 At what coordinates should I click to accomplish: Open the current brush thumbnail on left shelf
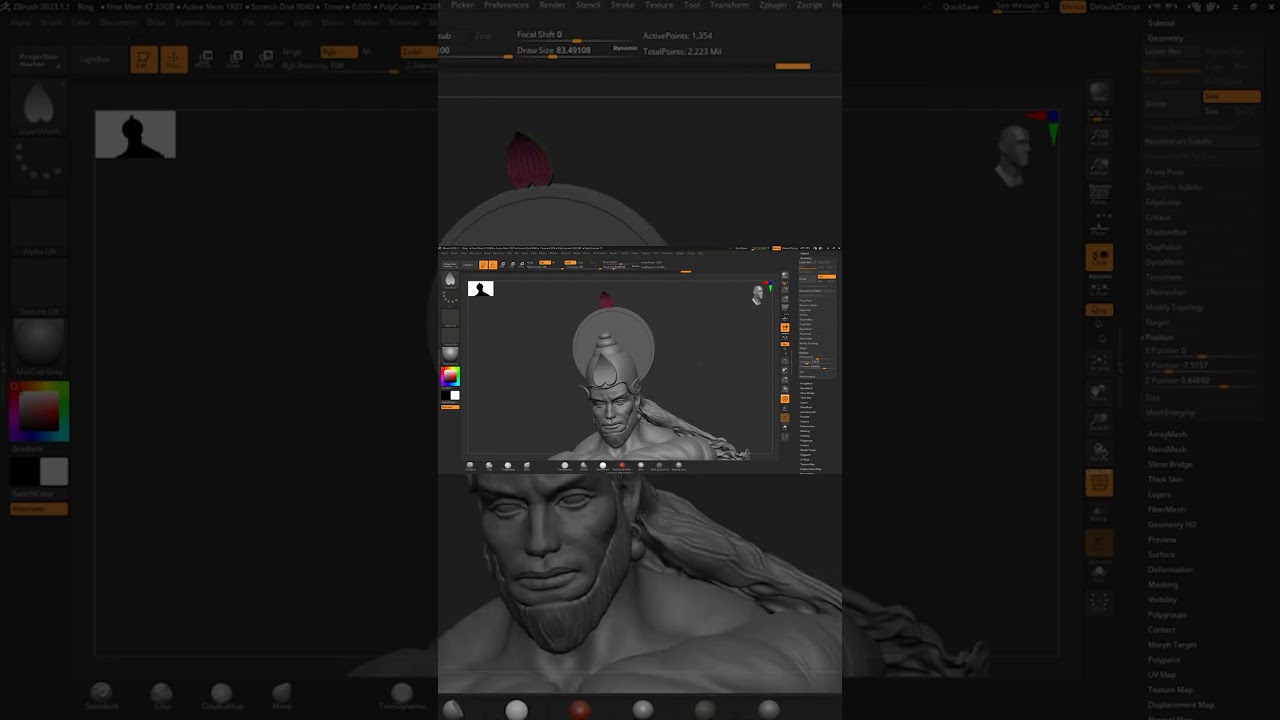[x=39, y=105]
